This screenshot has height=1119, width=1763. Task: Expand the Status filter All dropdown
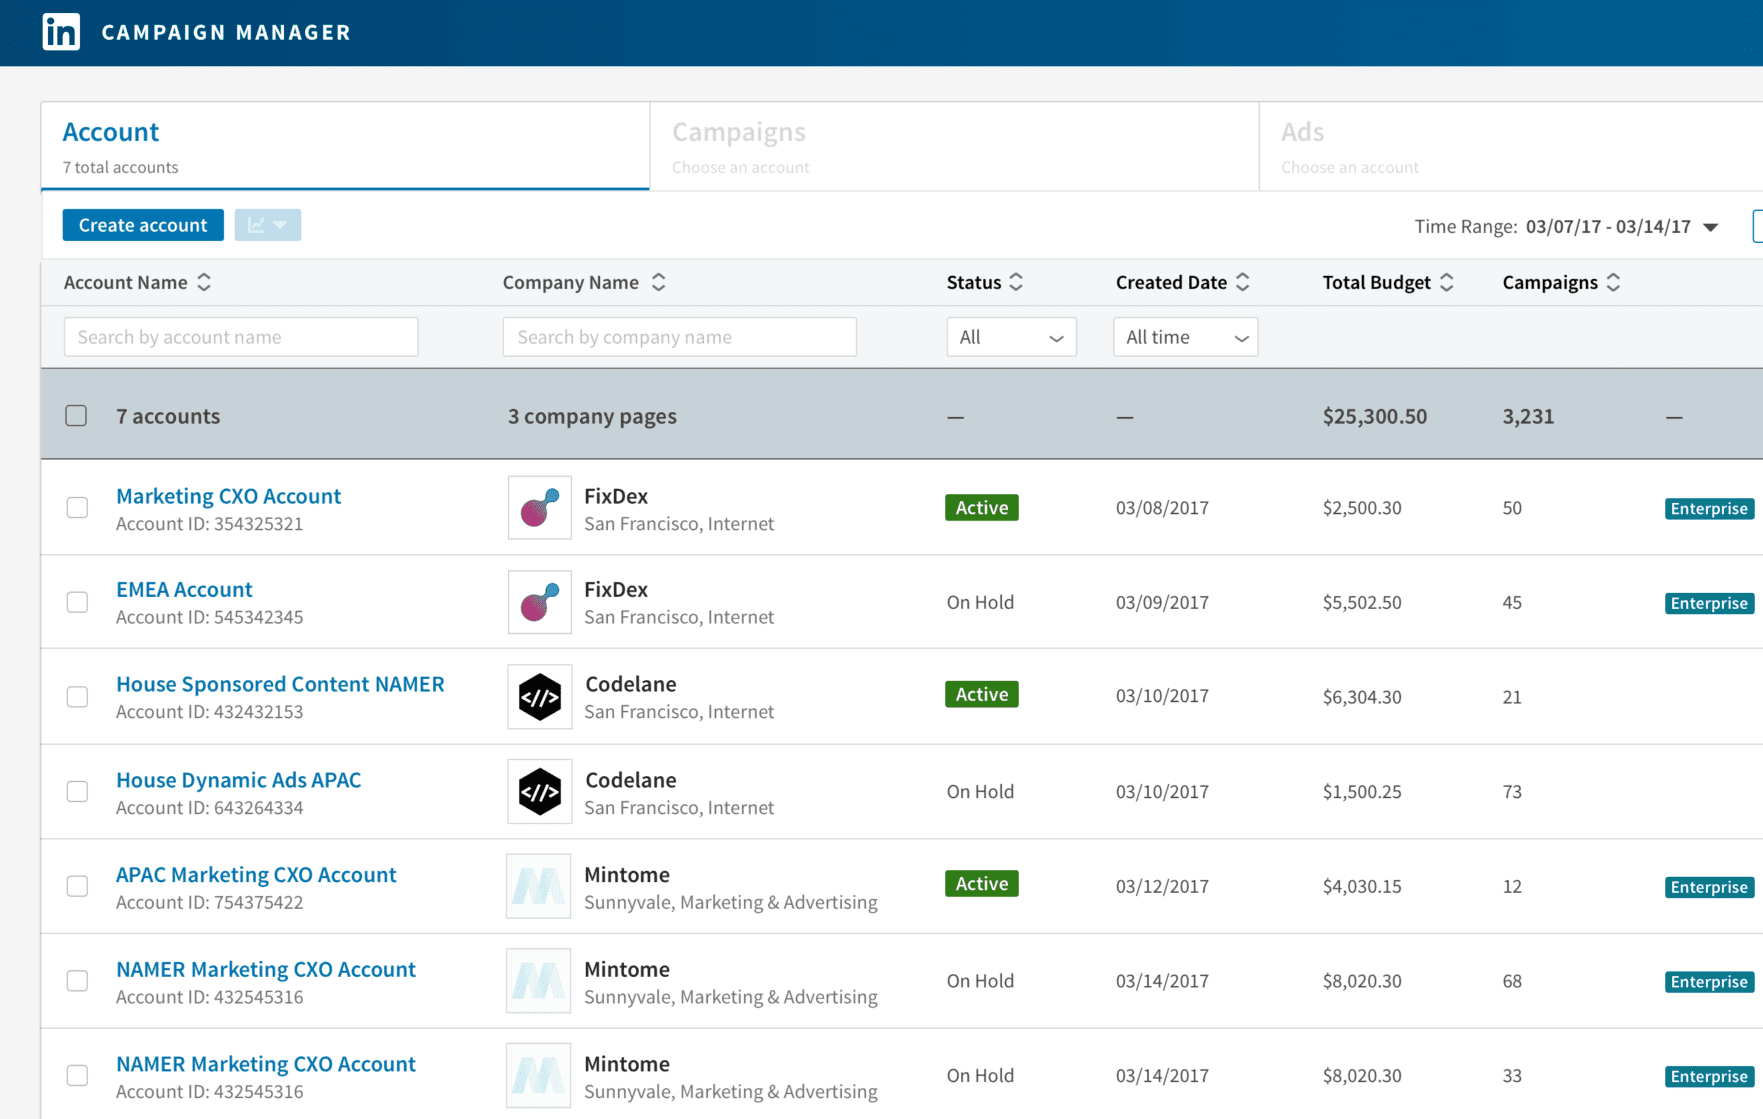point(1011,338)
